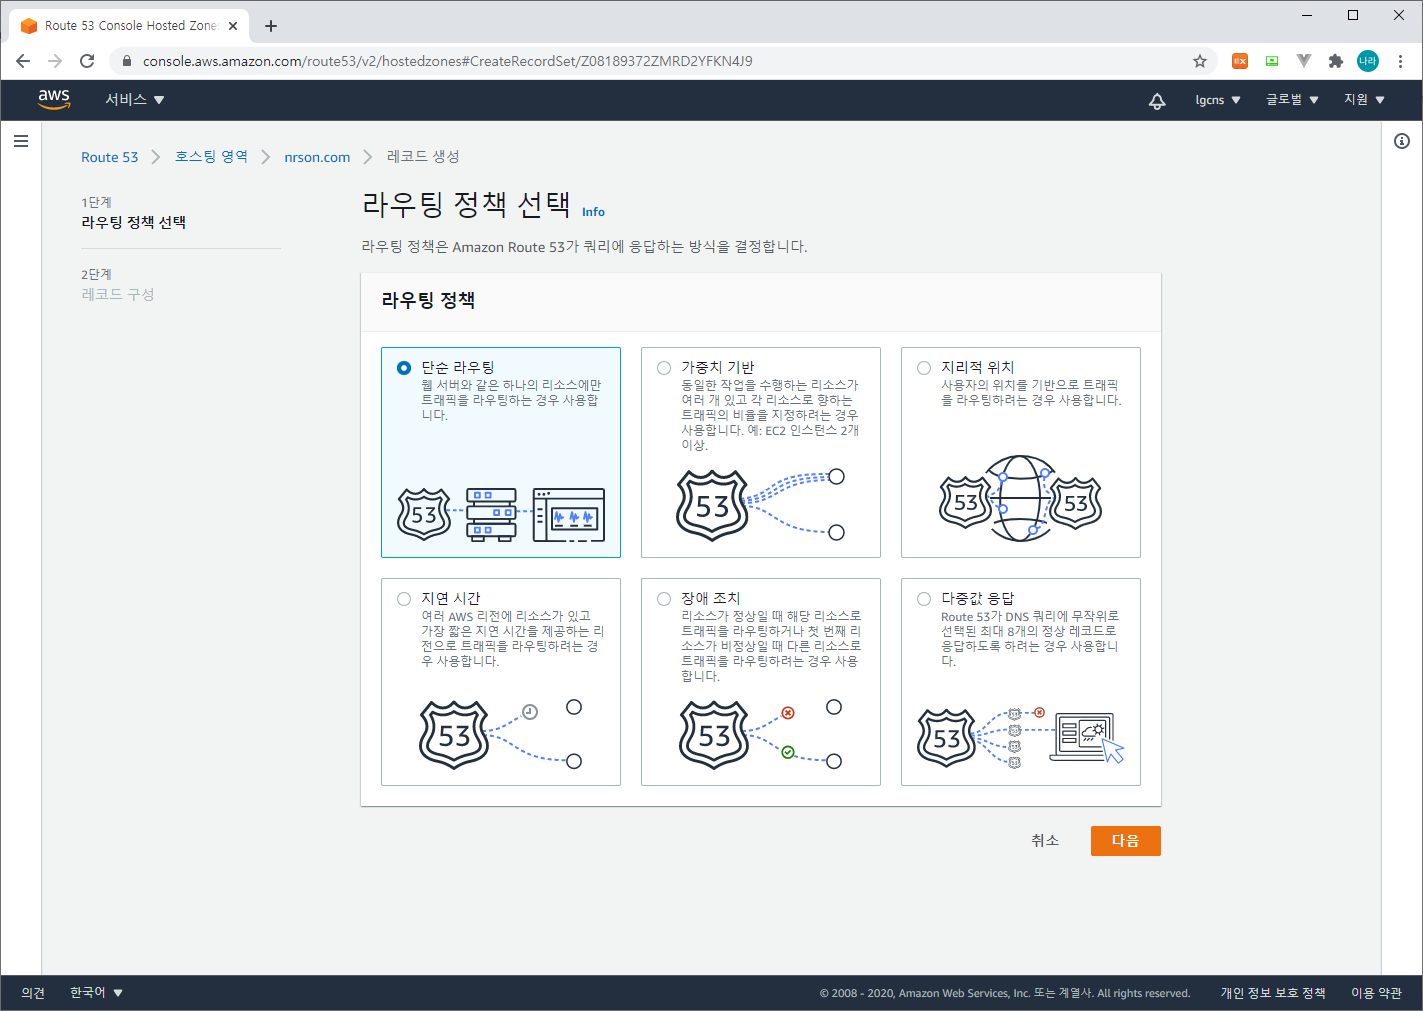This screenshot has width=1423, height=1011.
Task: Click the geolocation globe illustration
Action: point(1020,498)
